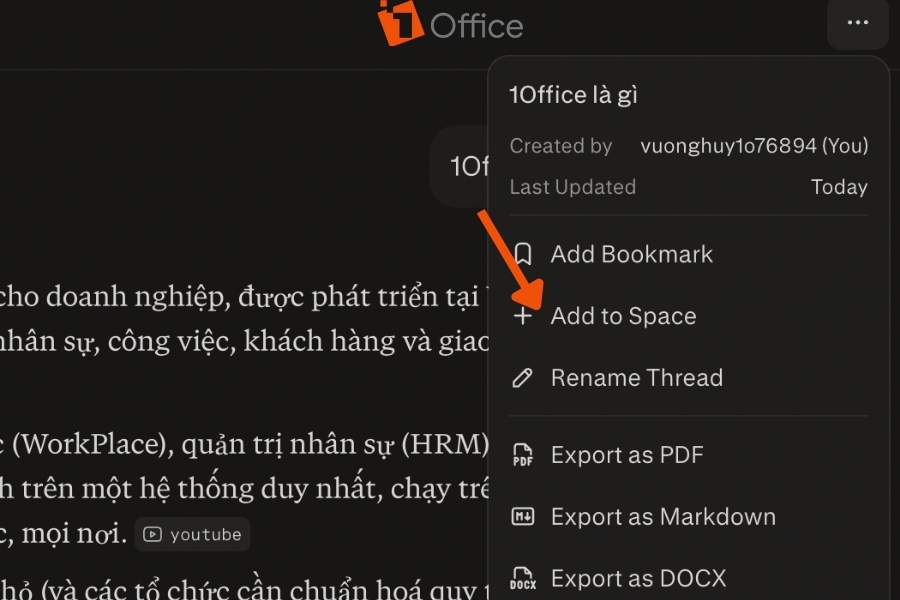Click the bookmark icon beside Add Bookmark
Screen dimensions: 900x600
tap(522, 254)
